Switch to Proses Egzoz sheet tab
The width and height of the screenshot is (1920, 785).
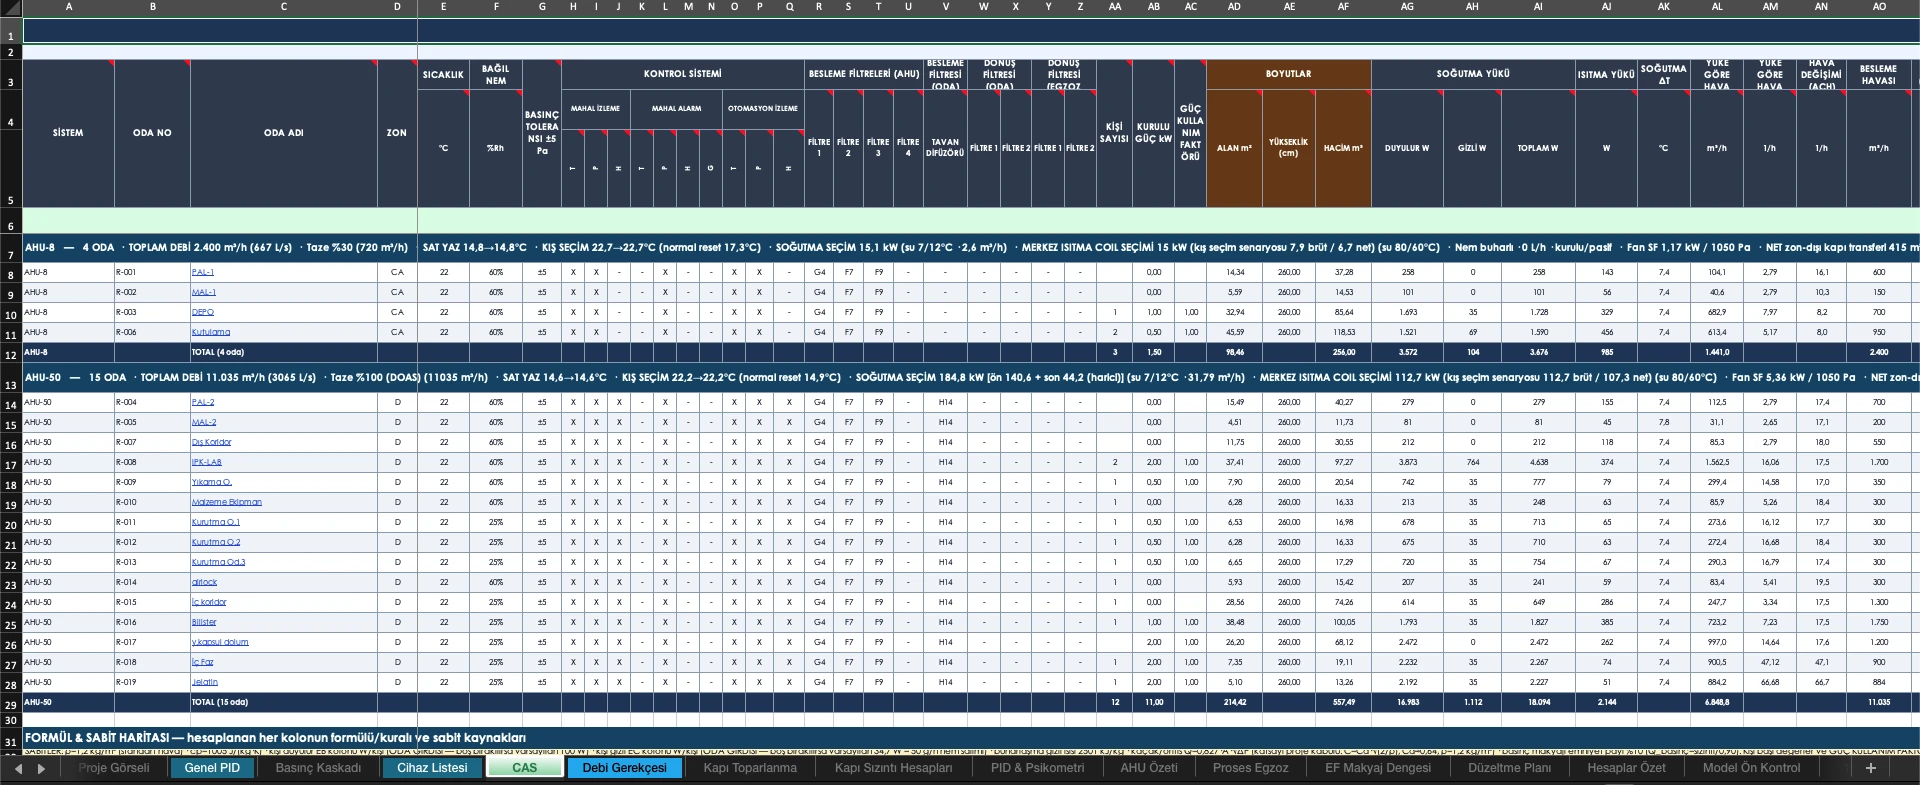pyautogui.click(x=1250, y=768)
